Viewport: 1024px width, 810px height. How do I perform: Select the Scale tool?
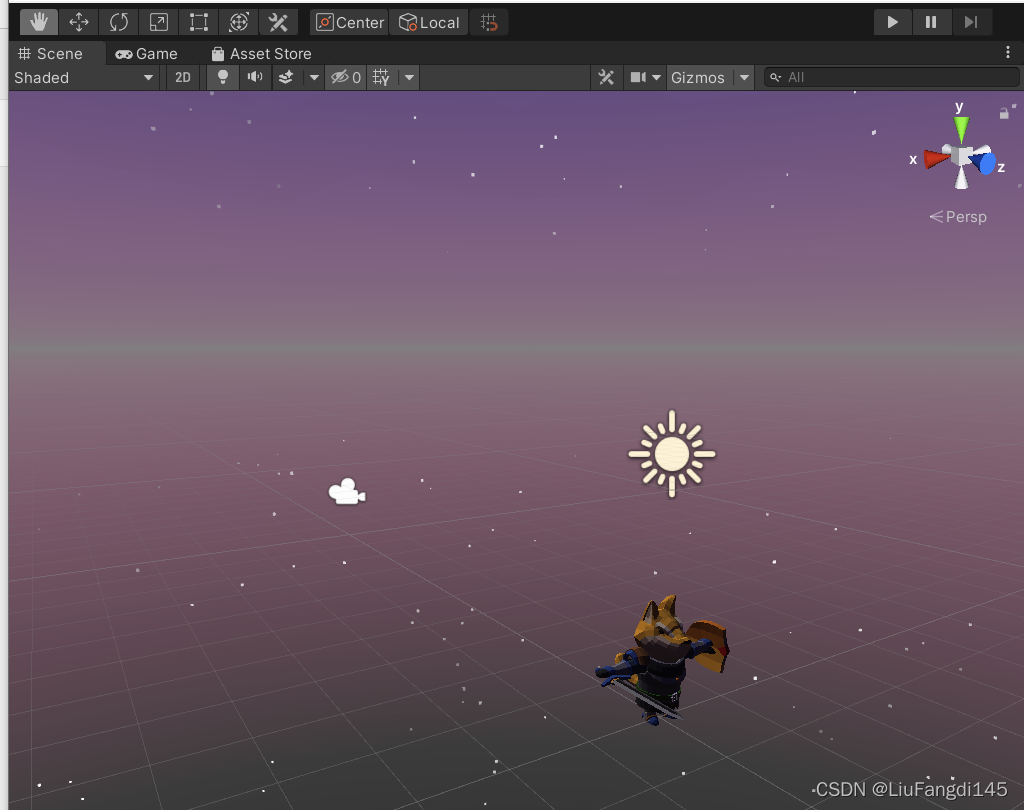click(159, 22)
